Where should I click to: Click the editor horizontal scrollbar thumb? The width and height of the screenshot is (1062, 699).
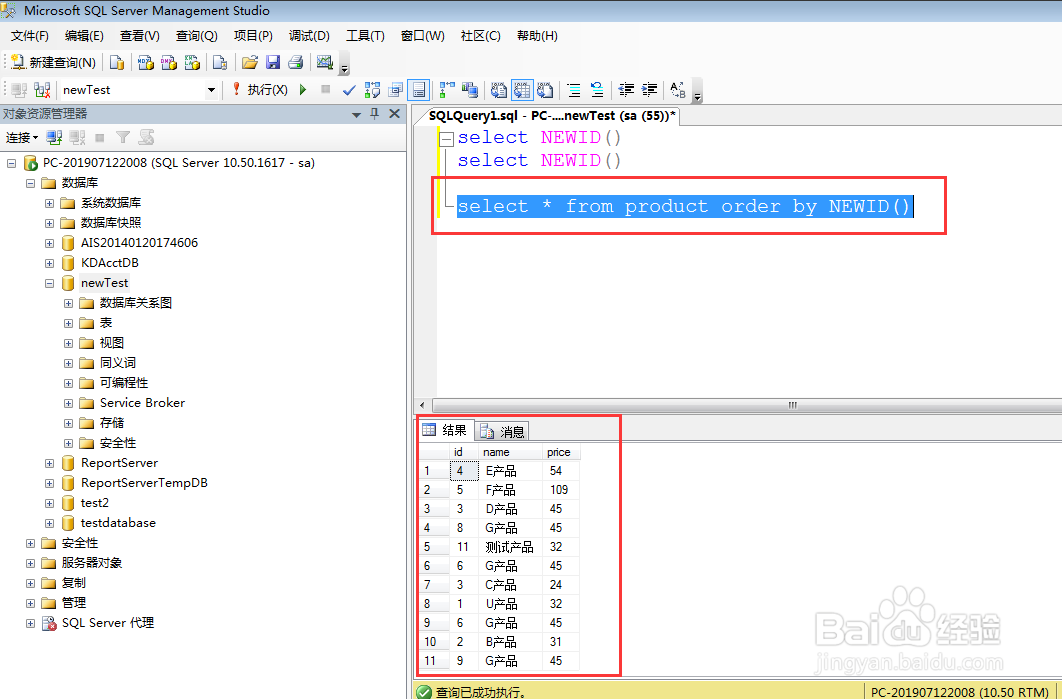coord(792,405)
